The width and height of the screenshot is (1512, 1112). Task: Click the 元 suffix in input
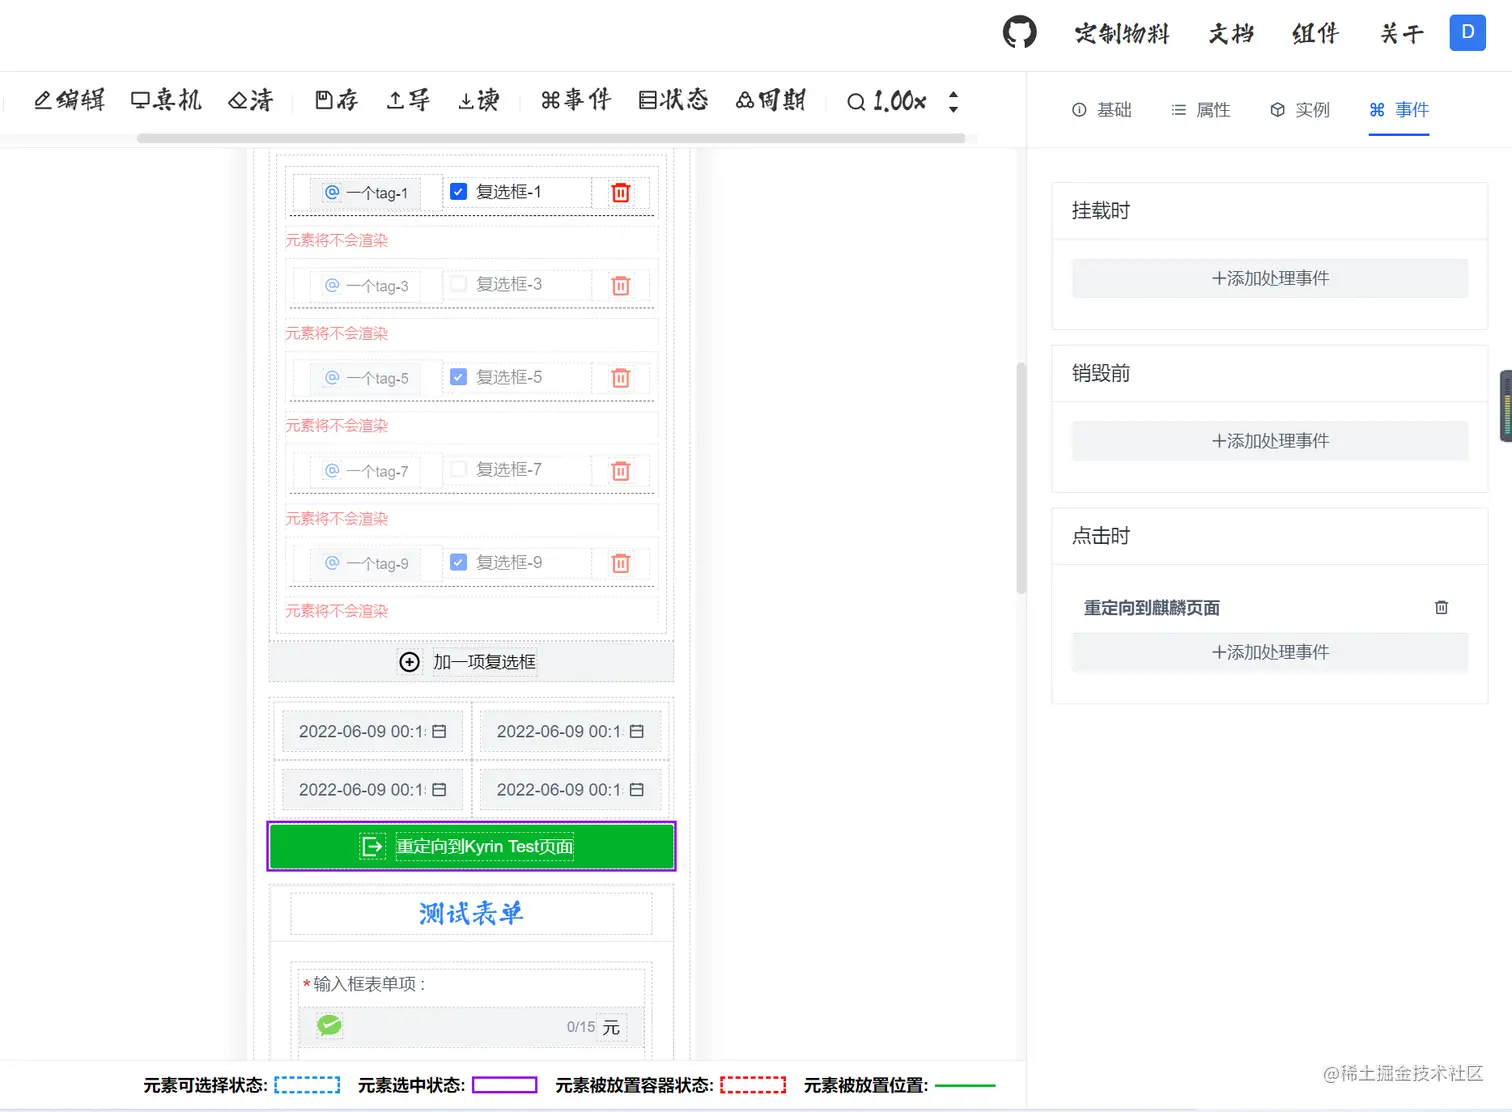click(x=611, y=1027)
